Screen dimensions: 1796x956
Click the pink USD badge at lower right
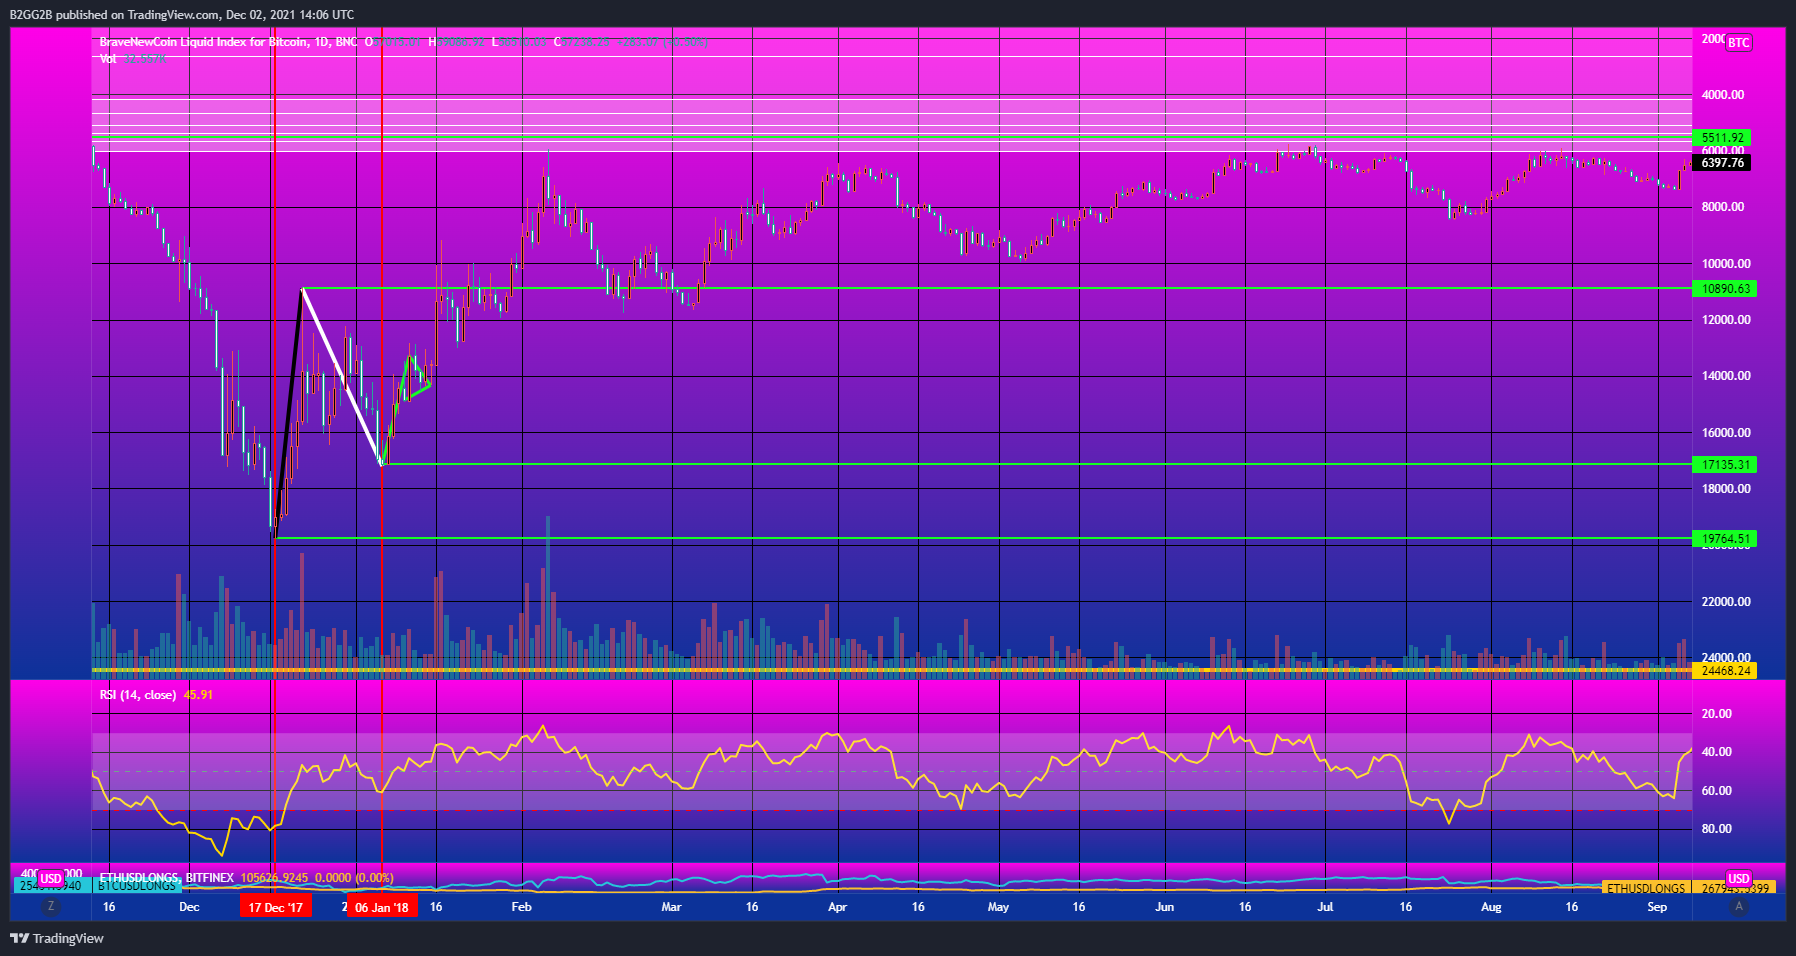point(1739,879)
